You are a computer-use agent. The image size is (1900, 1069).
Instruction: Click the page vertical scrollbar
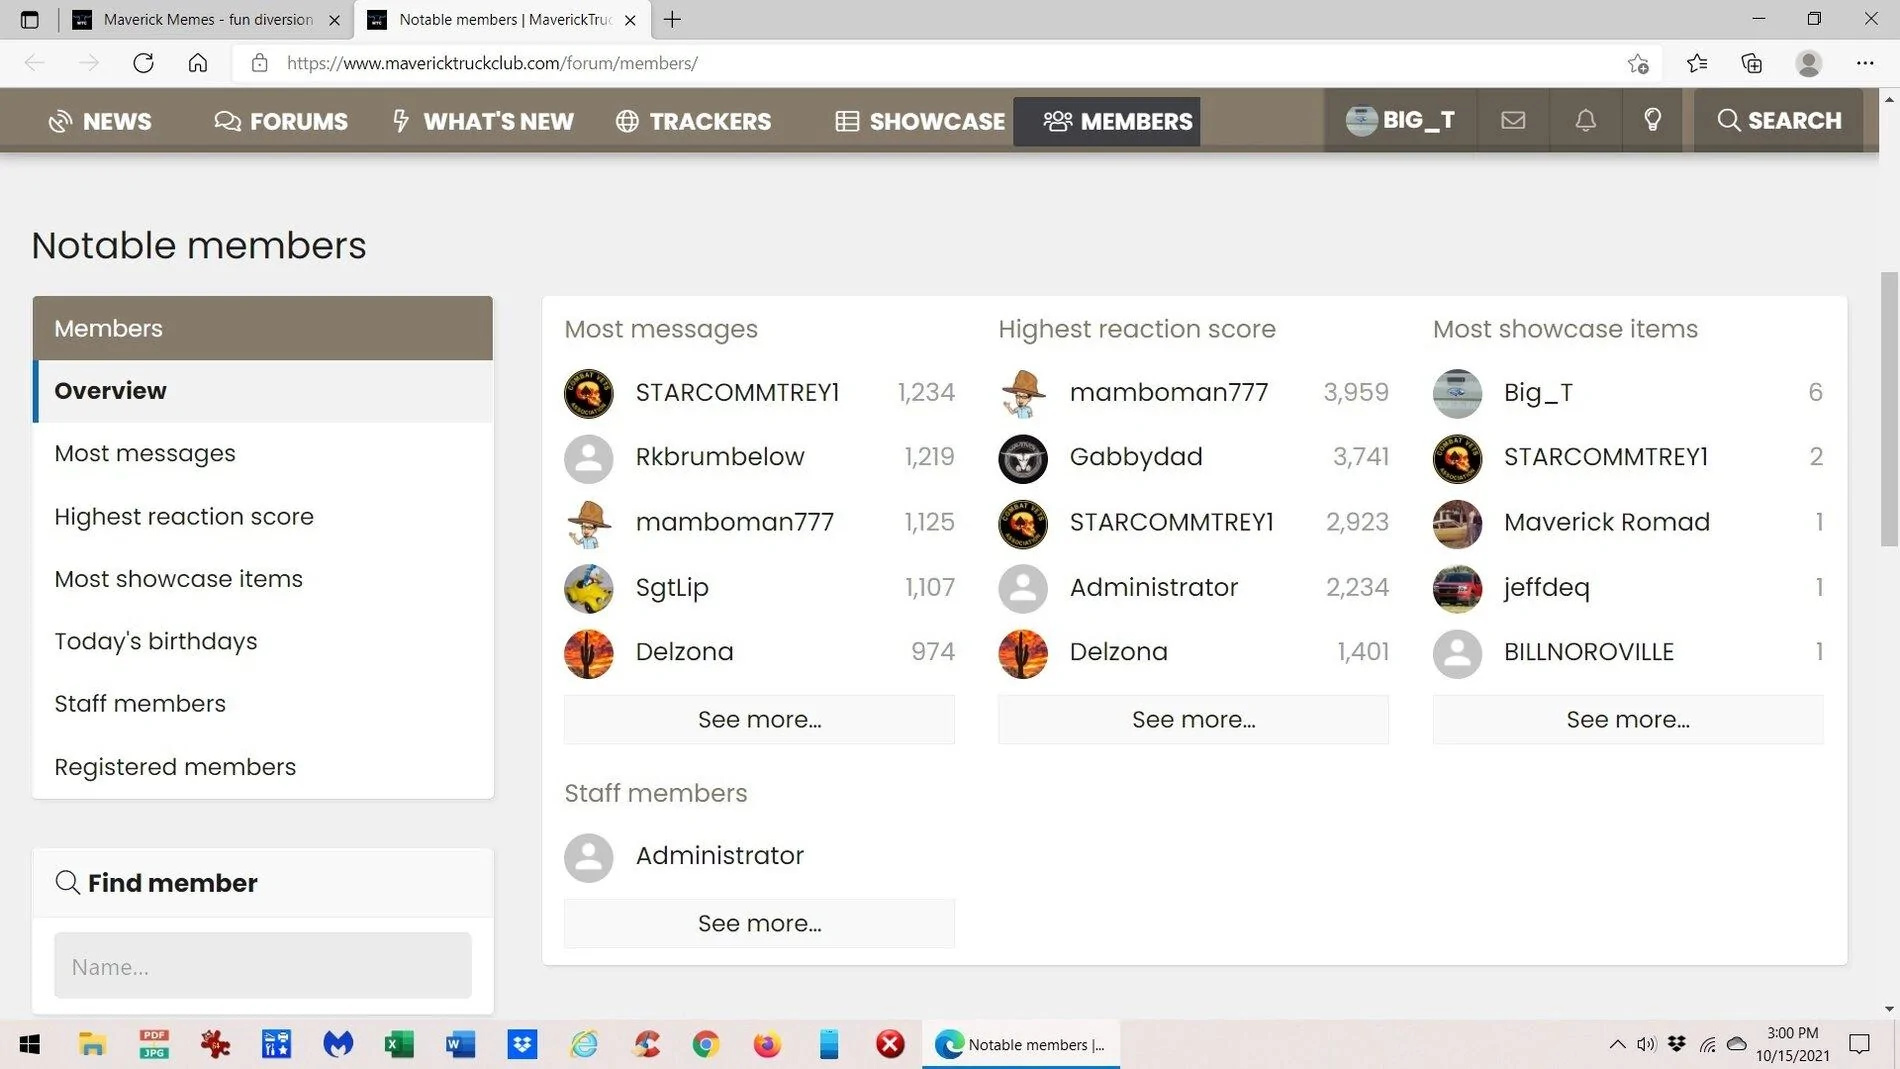[1889, 410]
